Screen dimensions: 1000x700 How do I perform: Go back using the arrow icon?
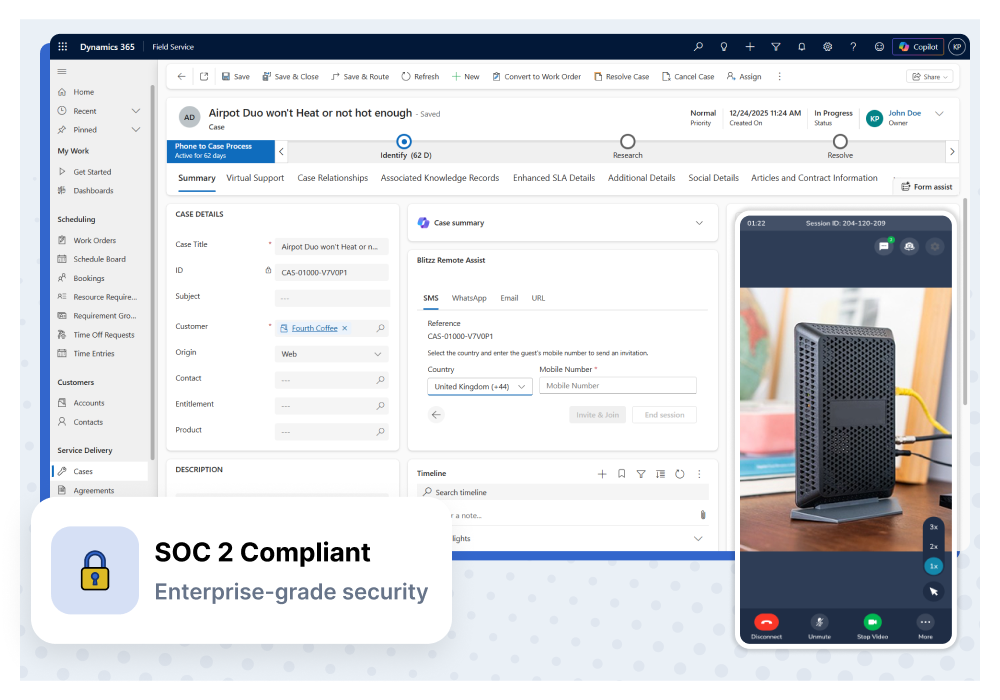tap(181, 77)
